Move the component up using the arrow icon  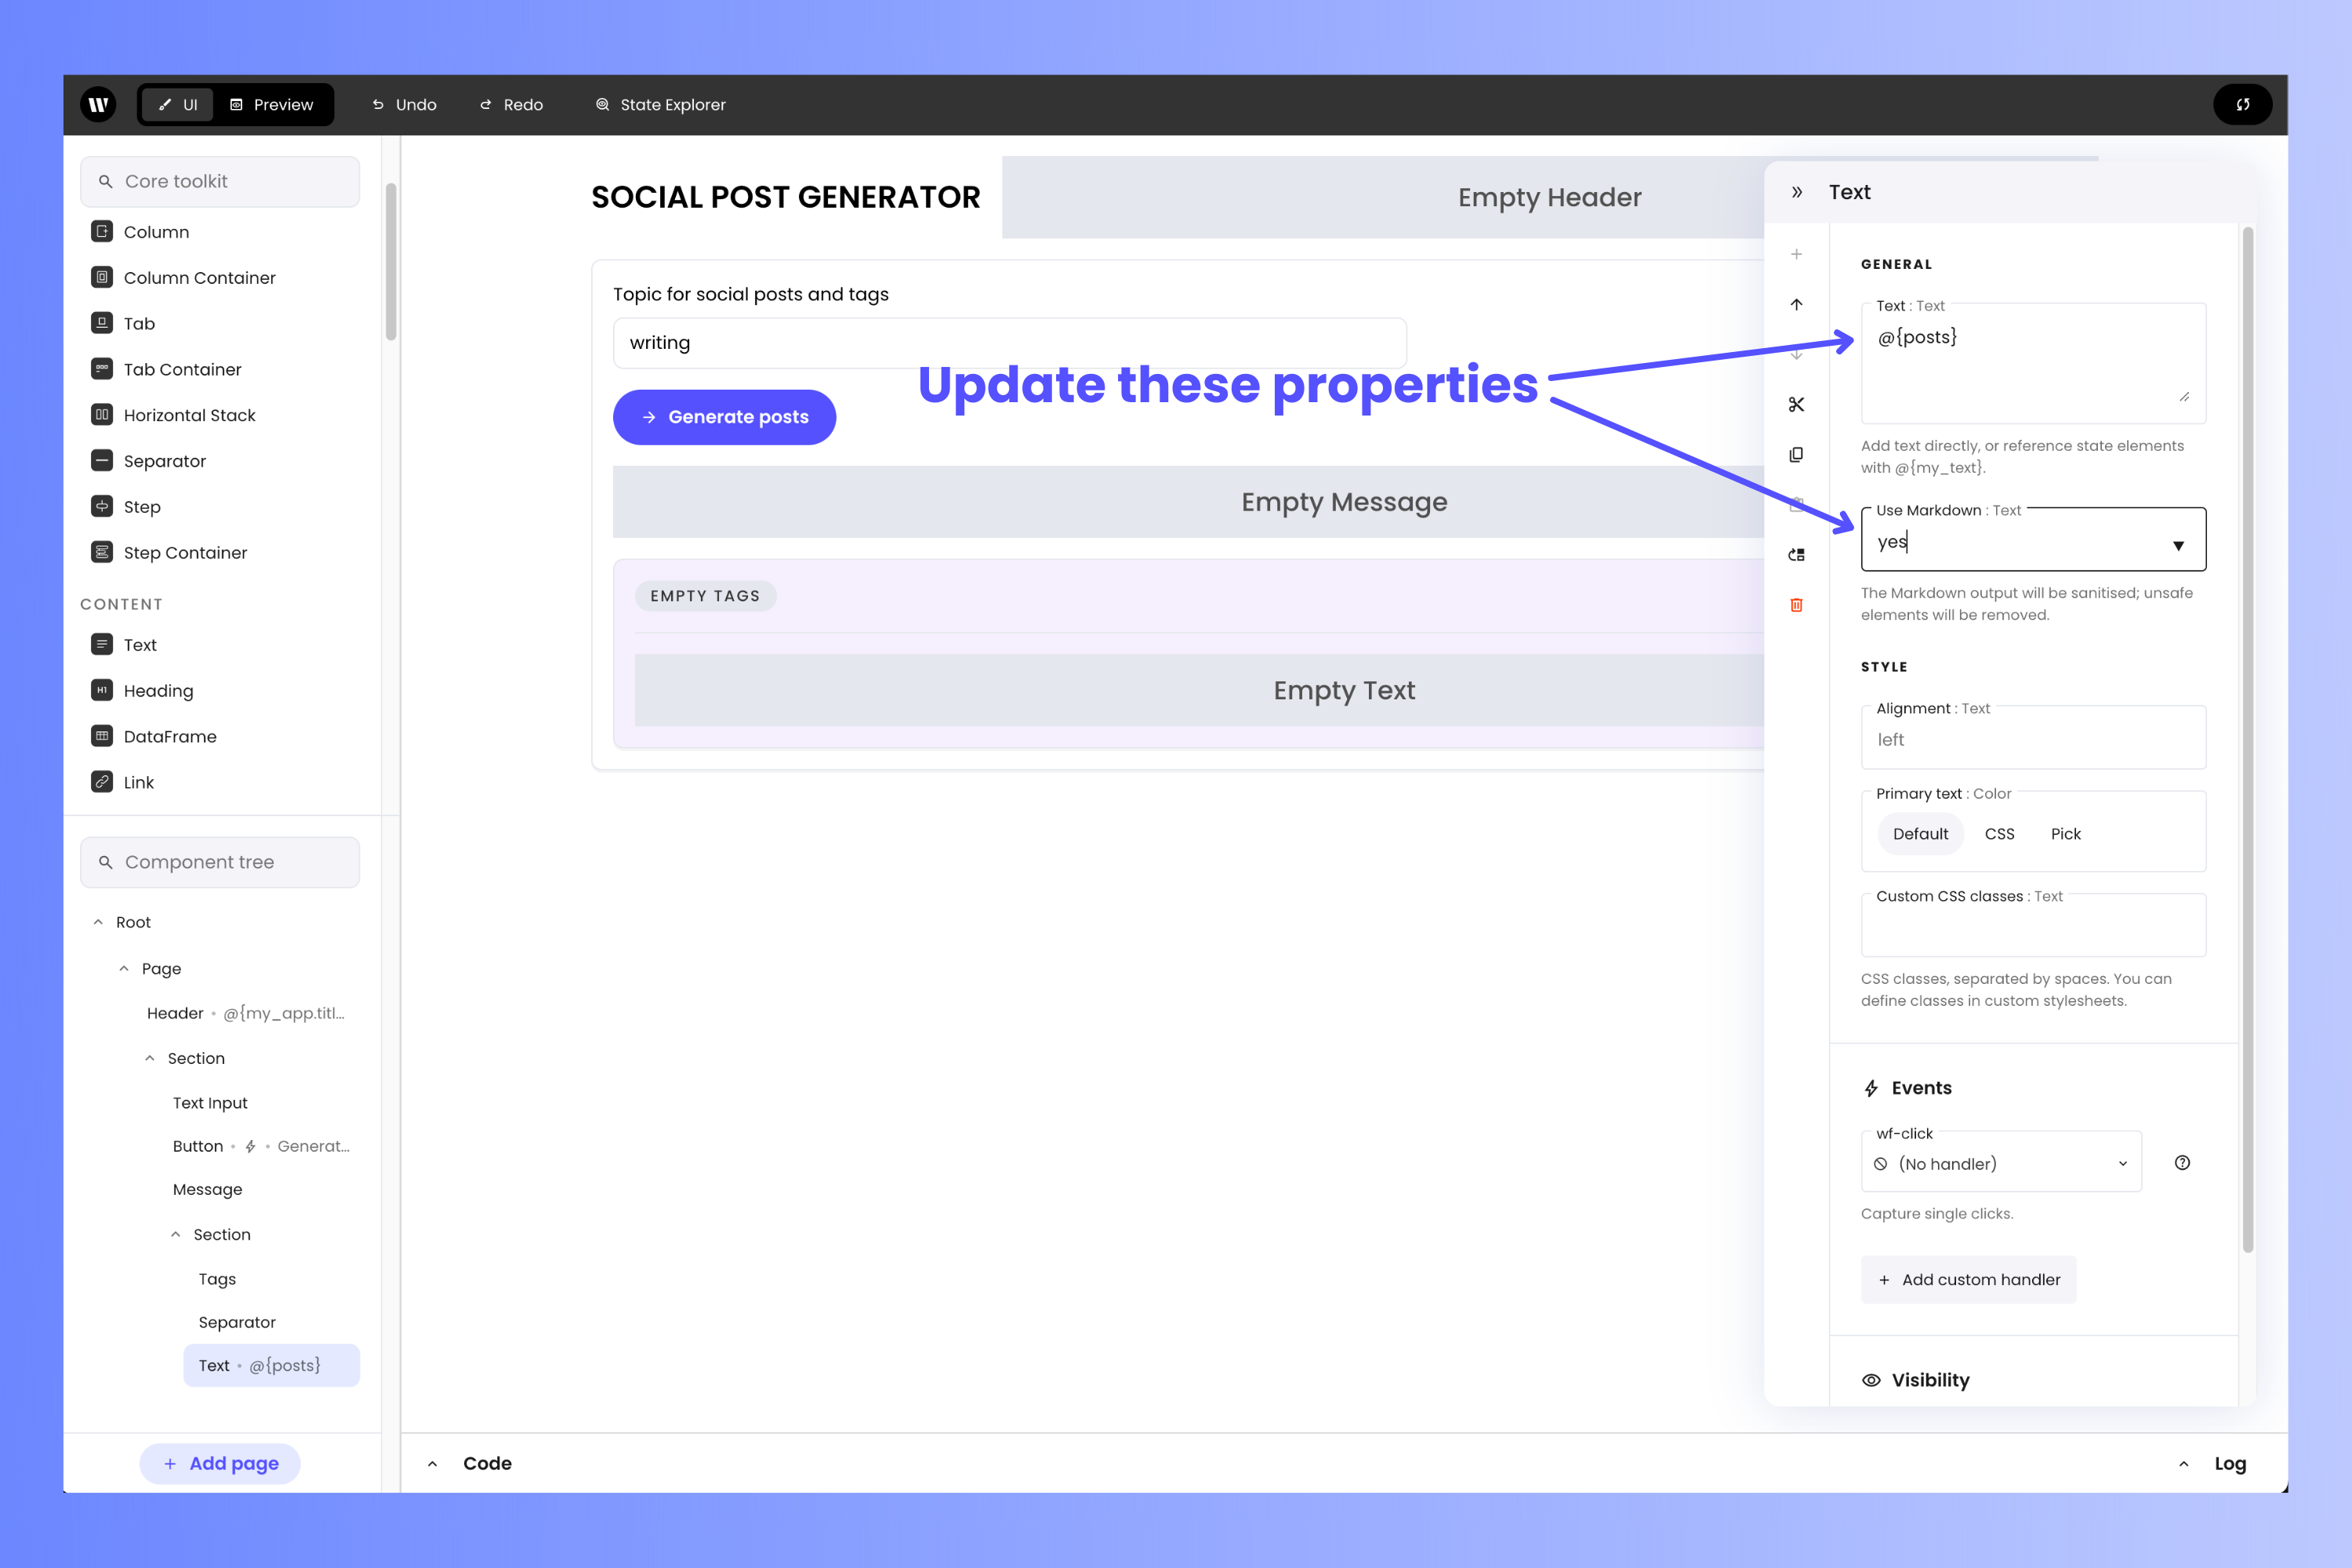(1797, 305)
